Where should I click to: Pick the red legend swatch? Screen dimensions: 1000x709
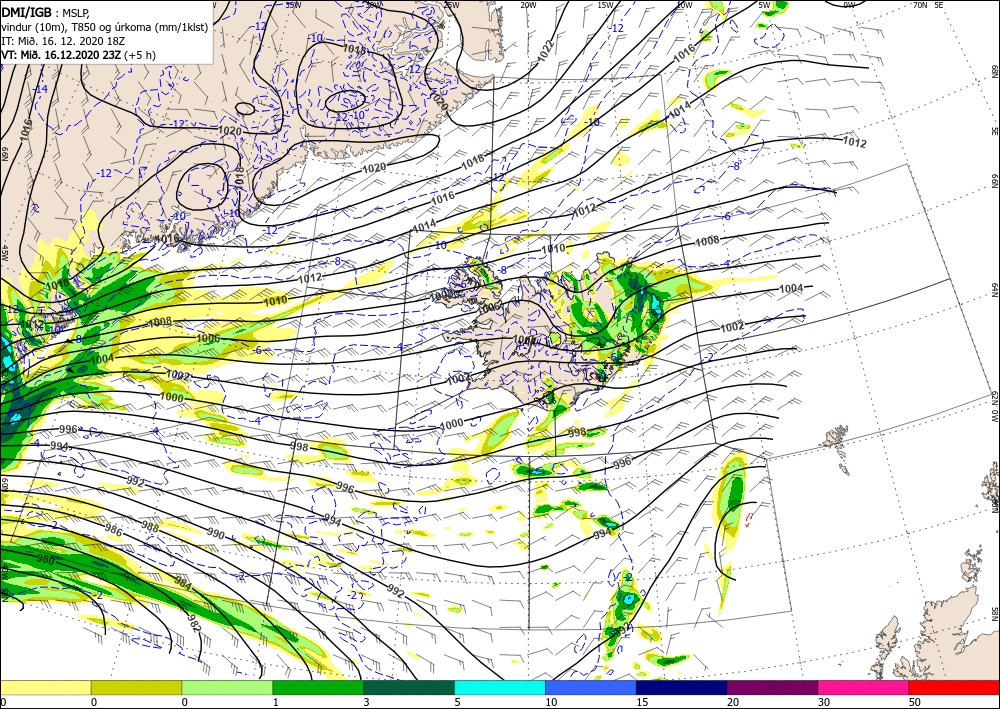click(954, 687)
